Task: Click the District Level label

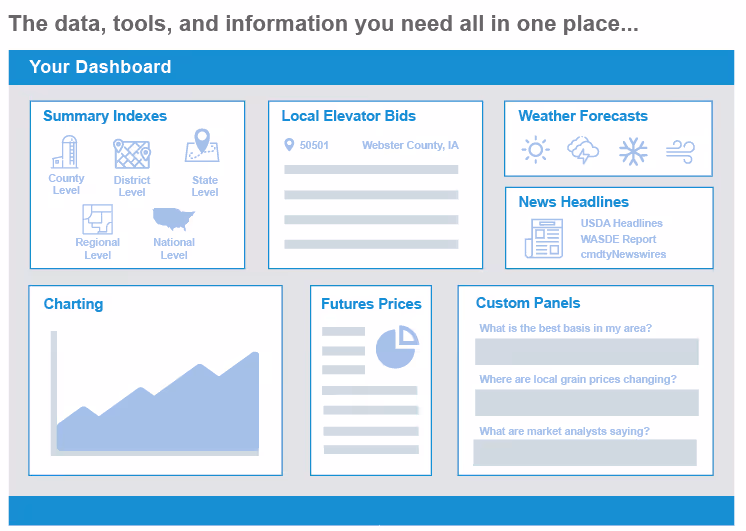Action: (132, 186)
